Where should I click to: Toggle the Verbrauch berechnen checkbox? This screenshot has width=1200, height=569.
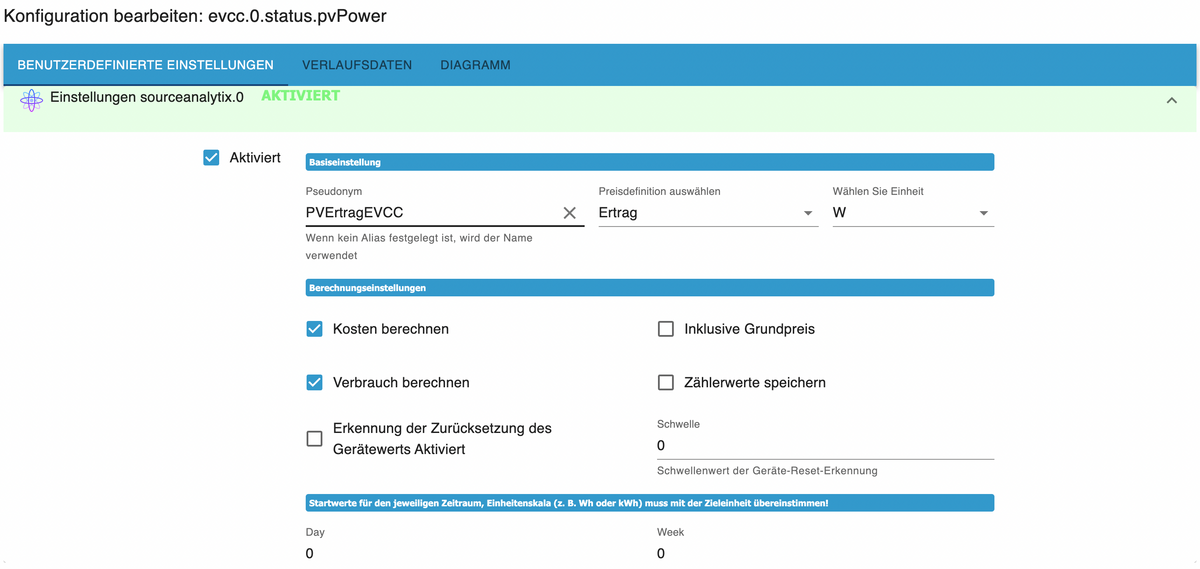315,383
